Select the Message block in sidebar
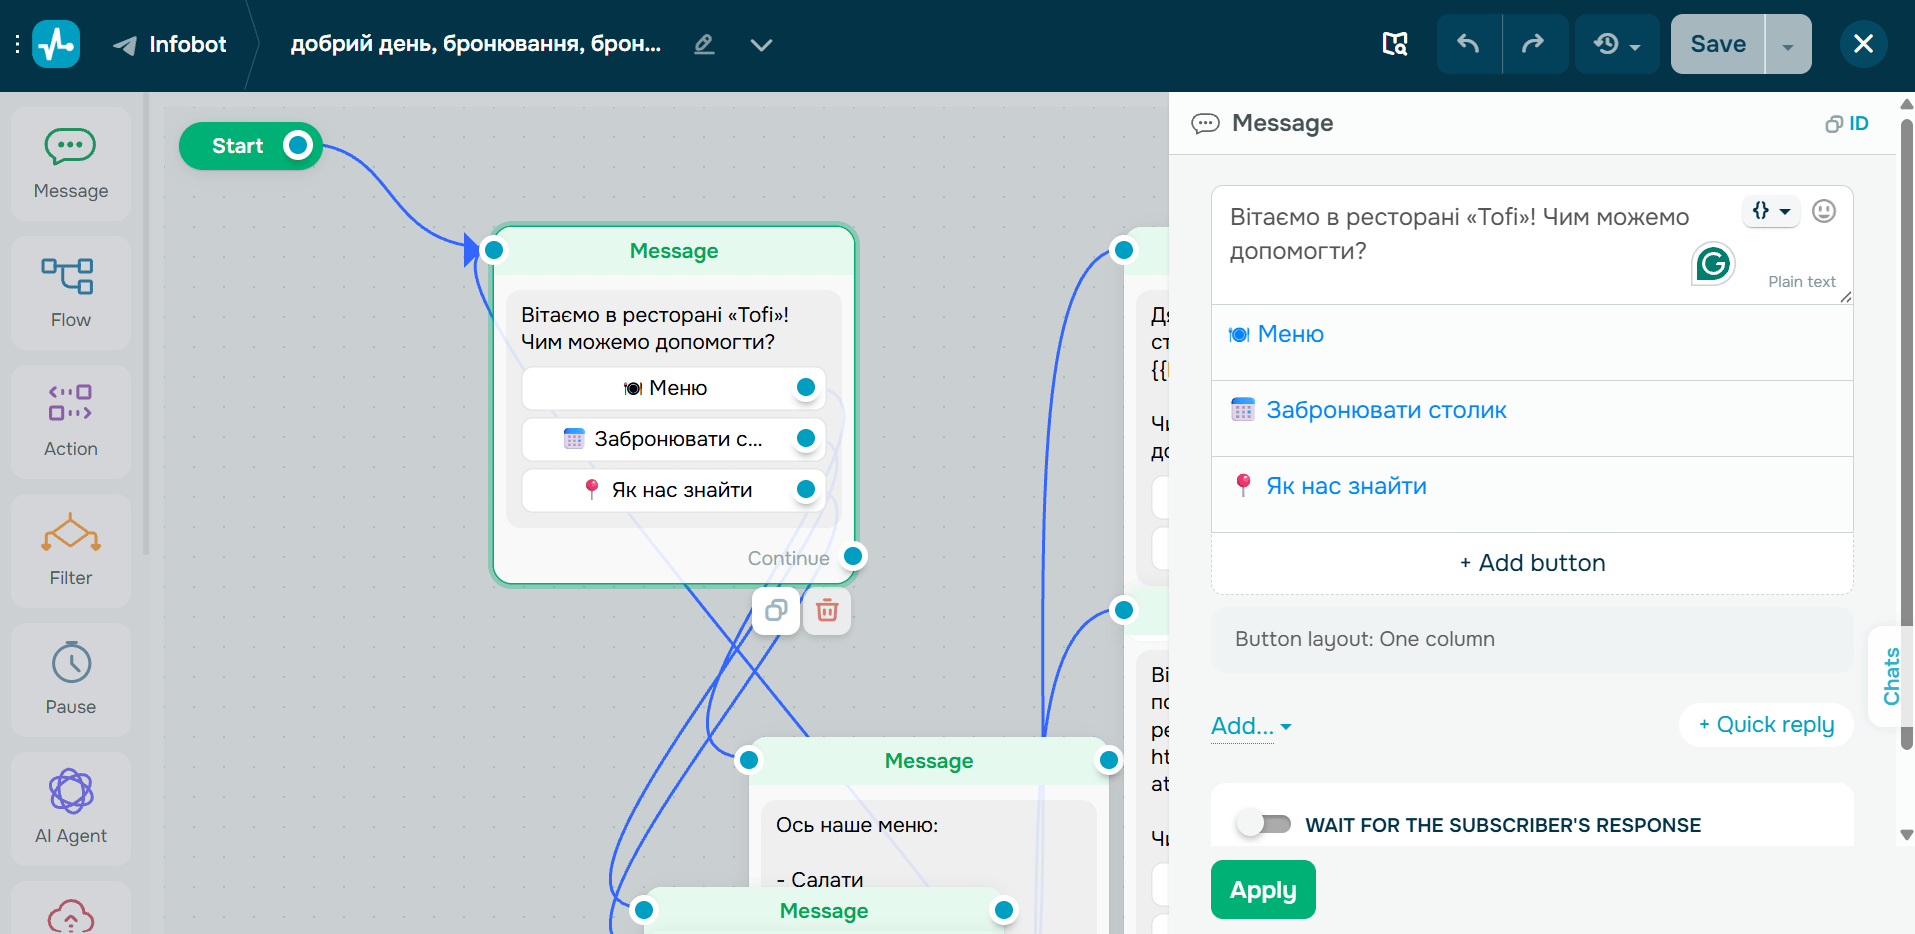 coord(71,164)
